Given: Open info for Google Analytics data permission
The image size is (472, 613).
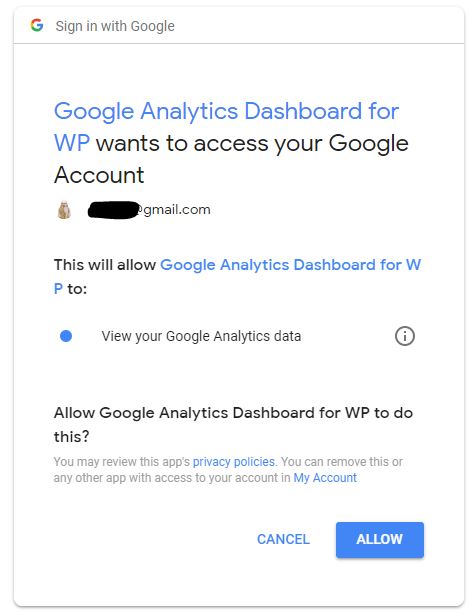Looking at the screenshot, I should click(404, 336).
